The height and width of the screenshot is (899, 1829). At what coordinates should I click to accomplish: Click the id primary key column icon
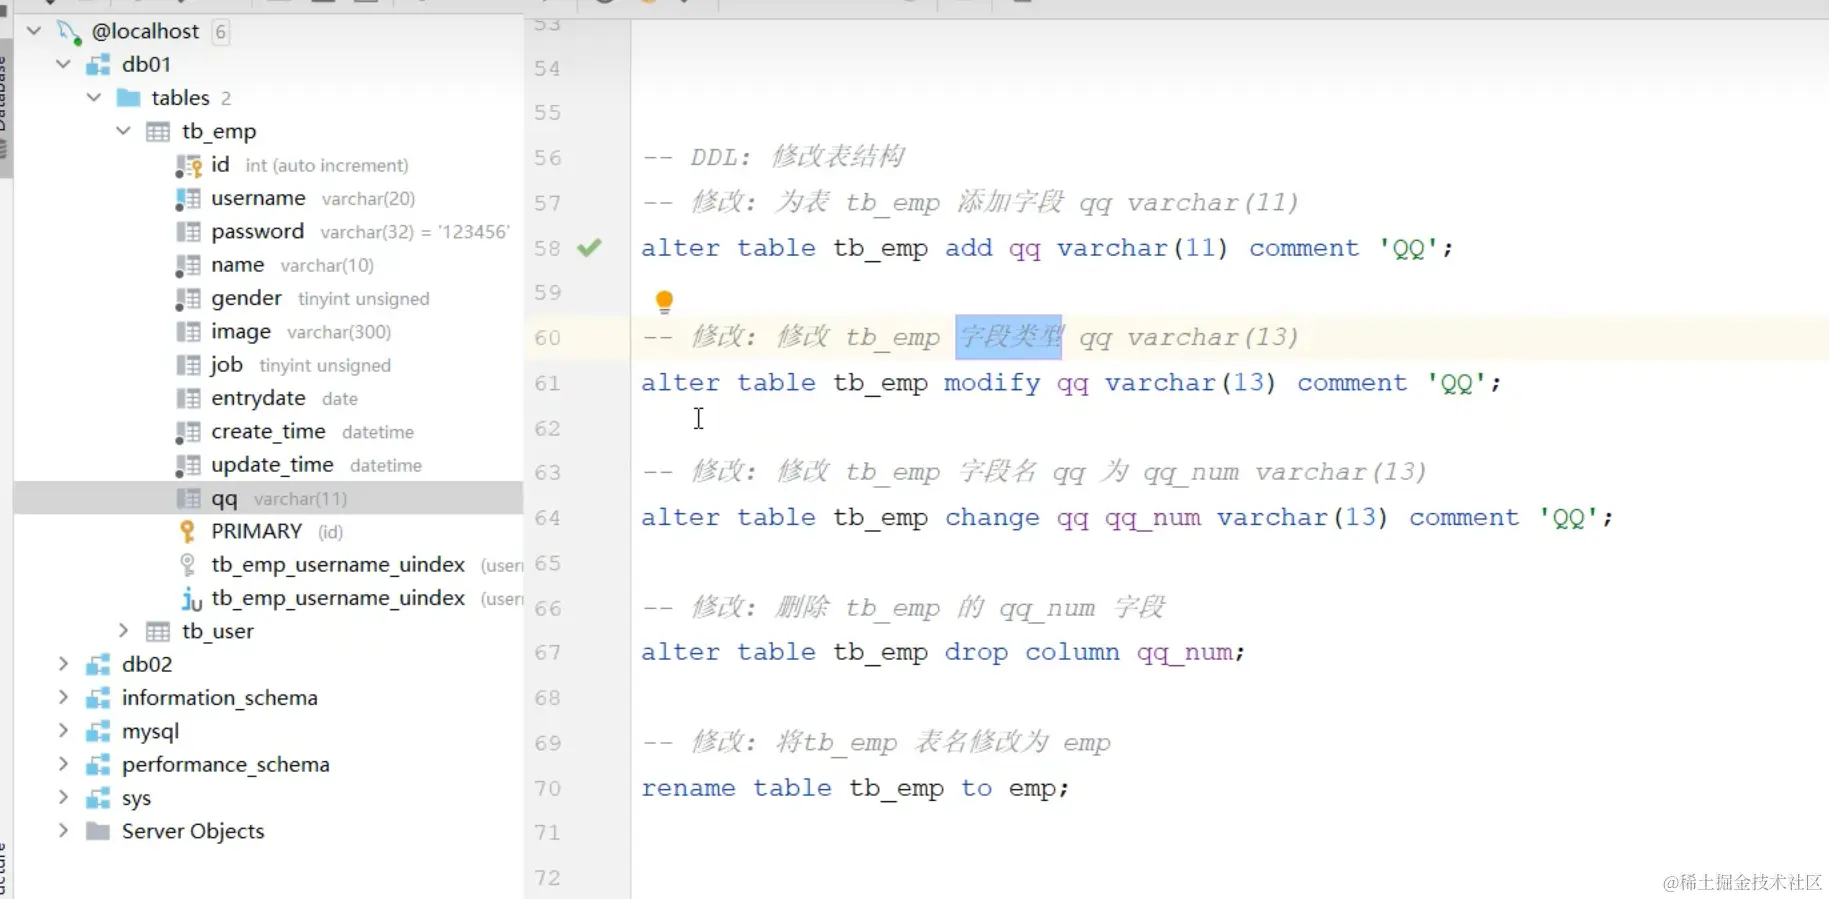click(x=188, y=165)
